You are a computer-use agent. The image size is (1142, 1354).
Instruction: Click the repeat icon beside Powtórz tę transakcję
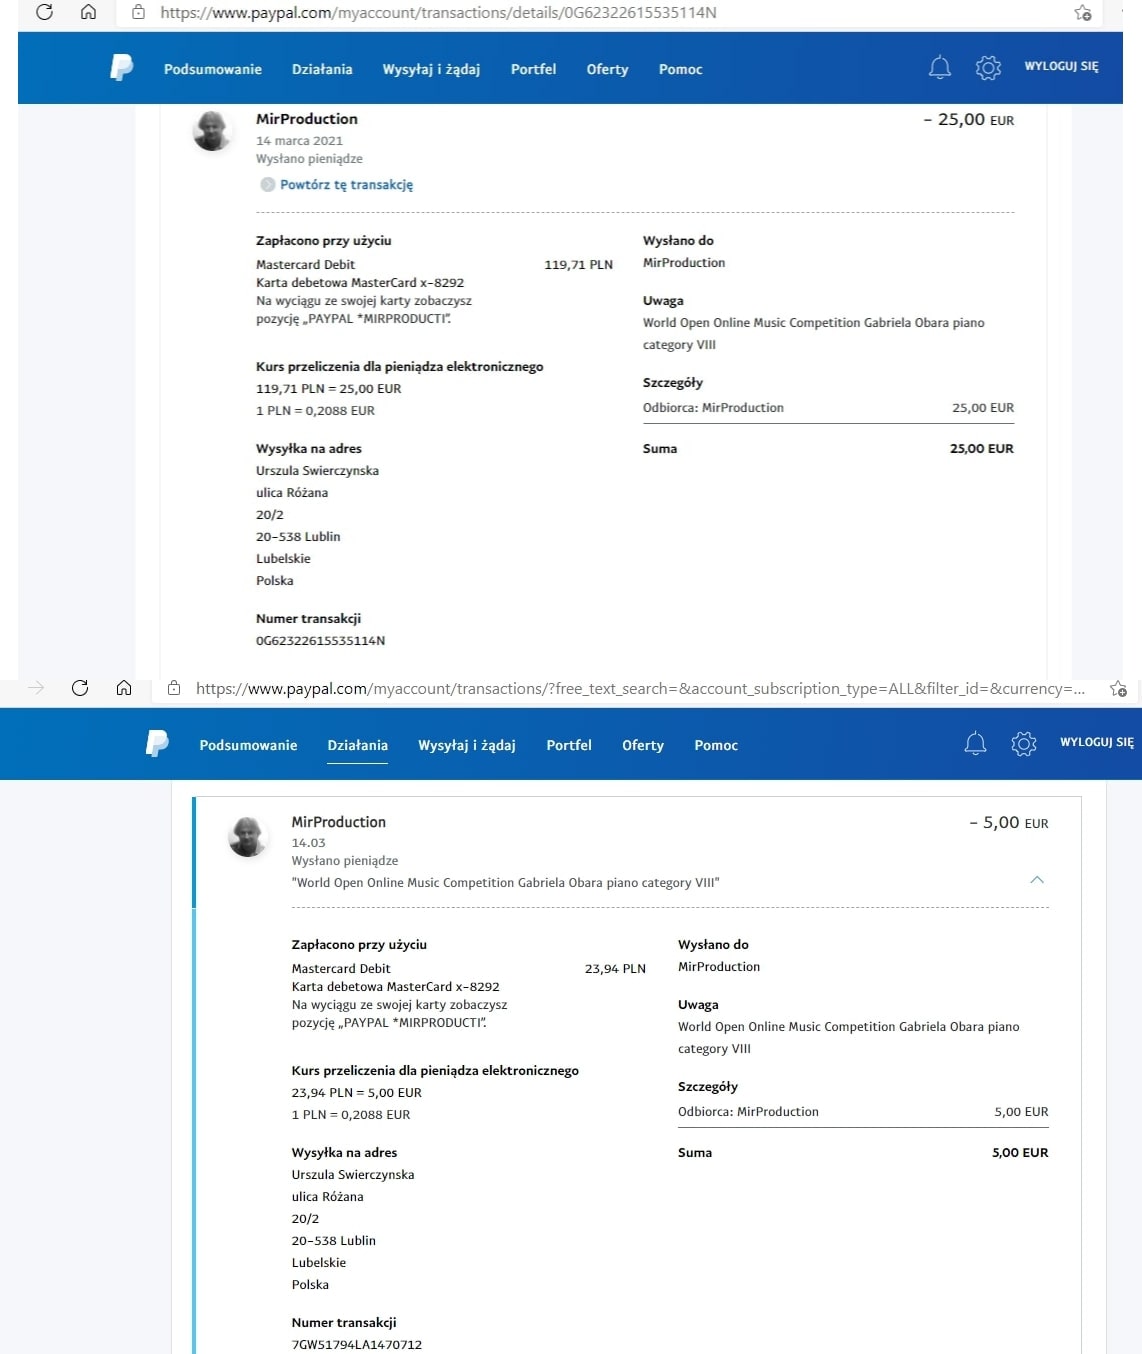click(x=267, y=185)
